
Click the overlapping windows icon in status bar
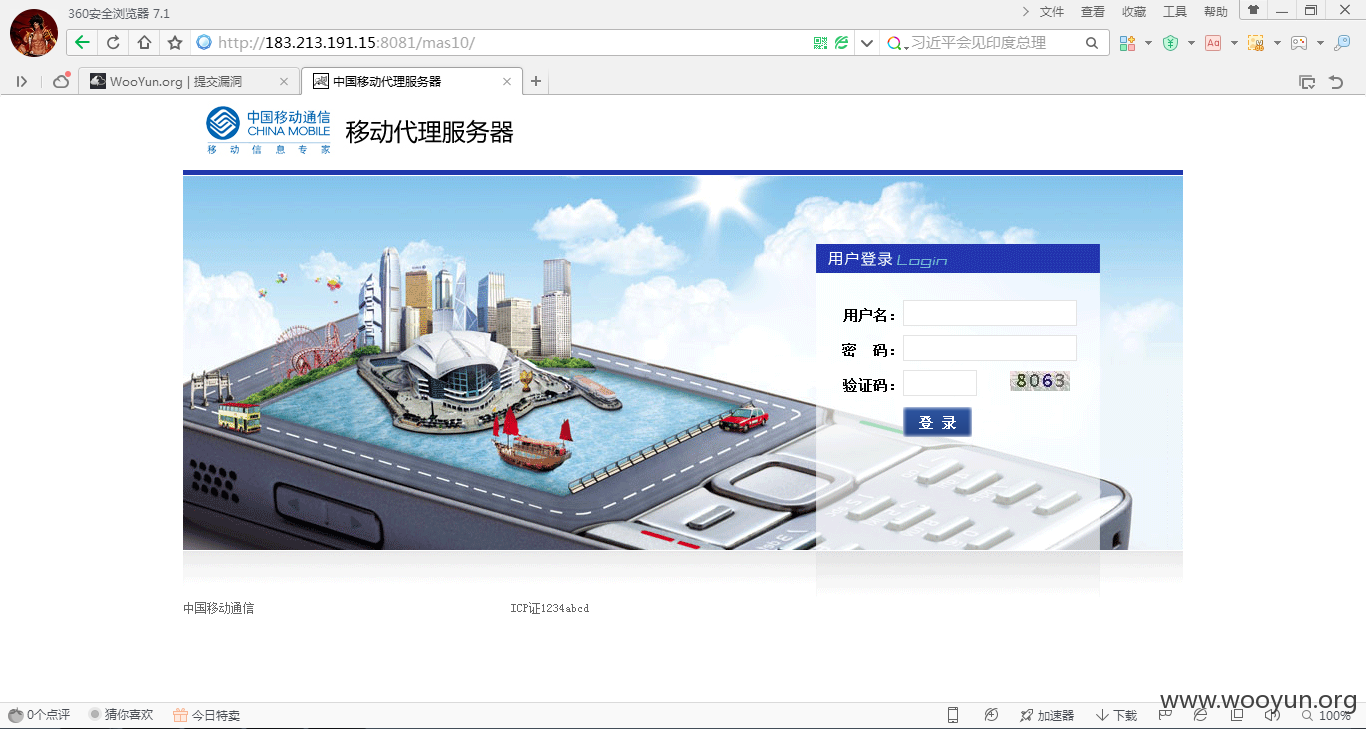[x=1237, y=715]
